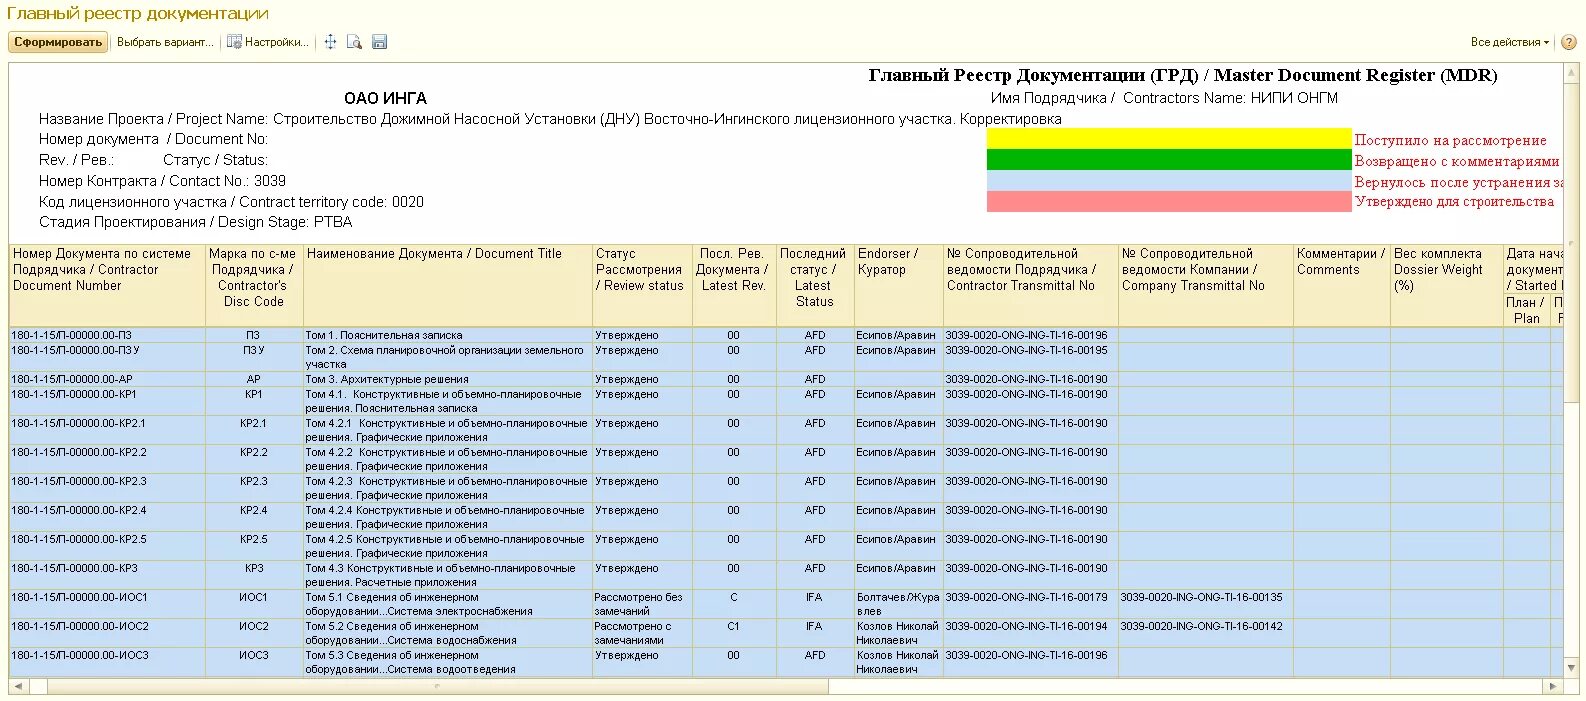
Task: Select cell 180-1-15/П-00000.00-КР1
Action: tap(107, 401)
